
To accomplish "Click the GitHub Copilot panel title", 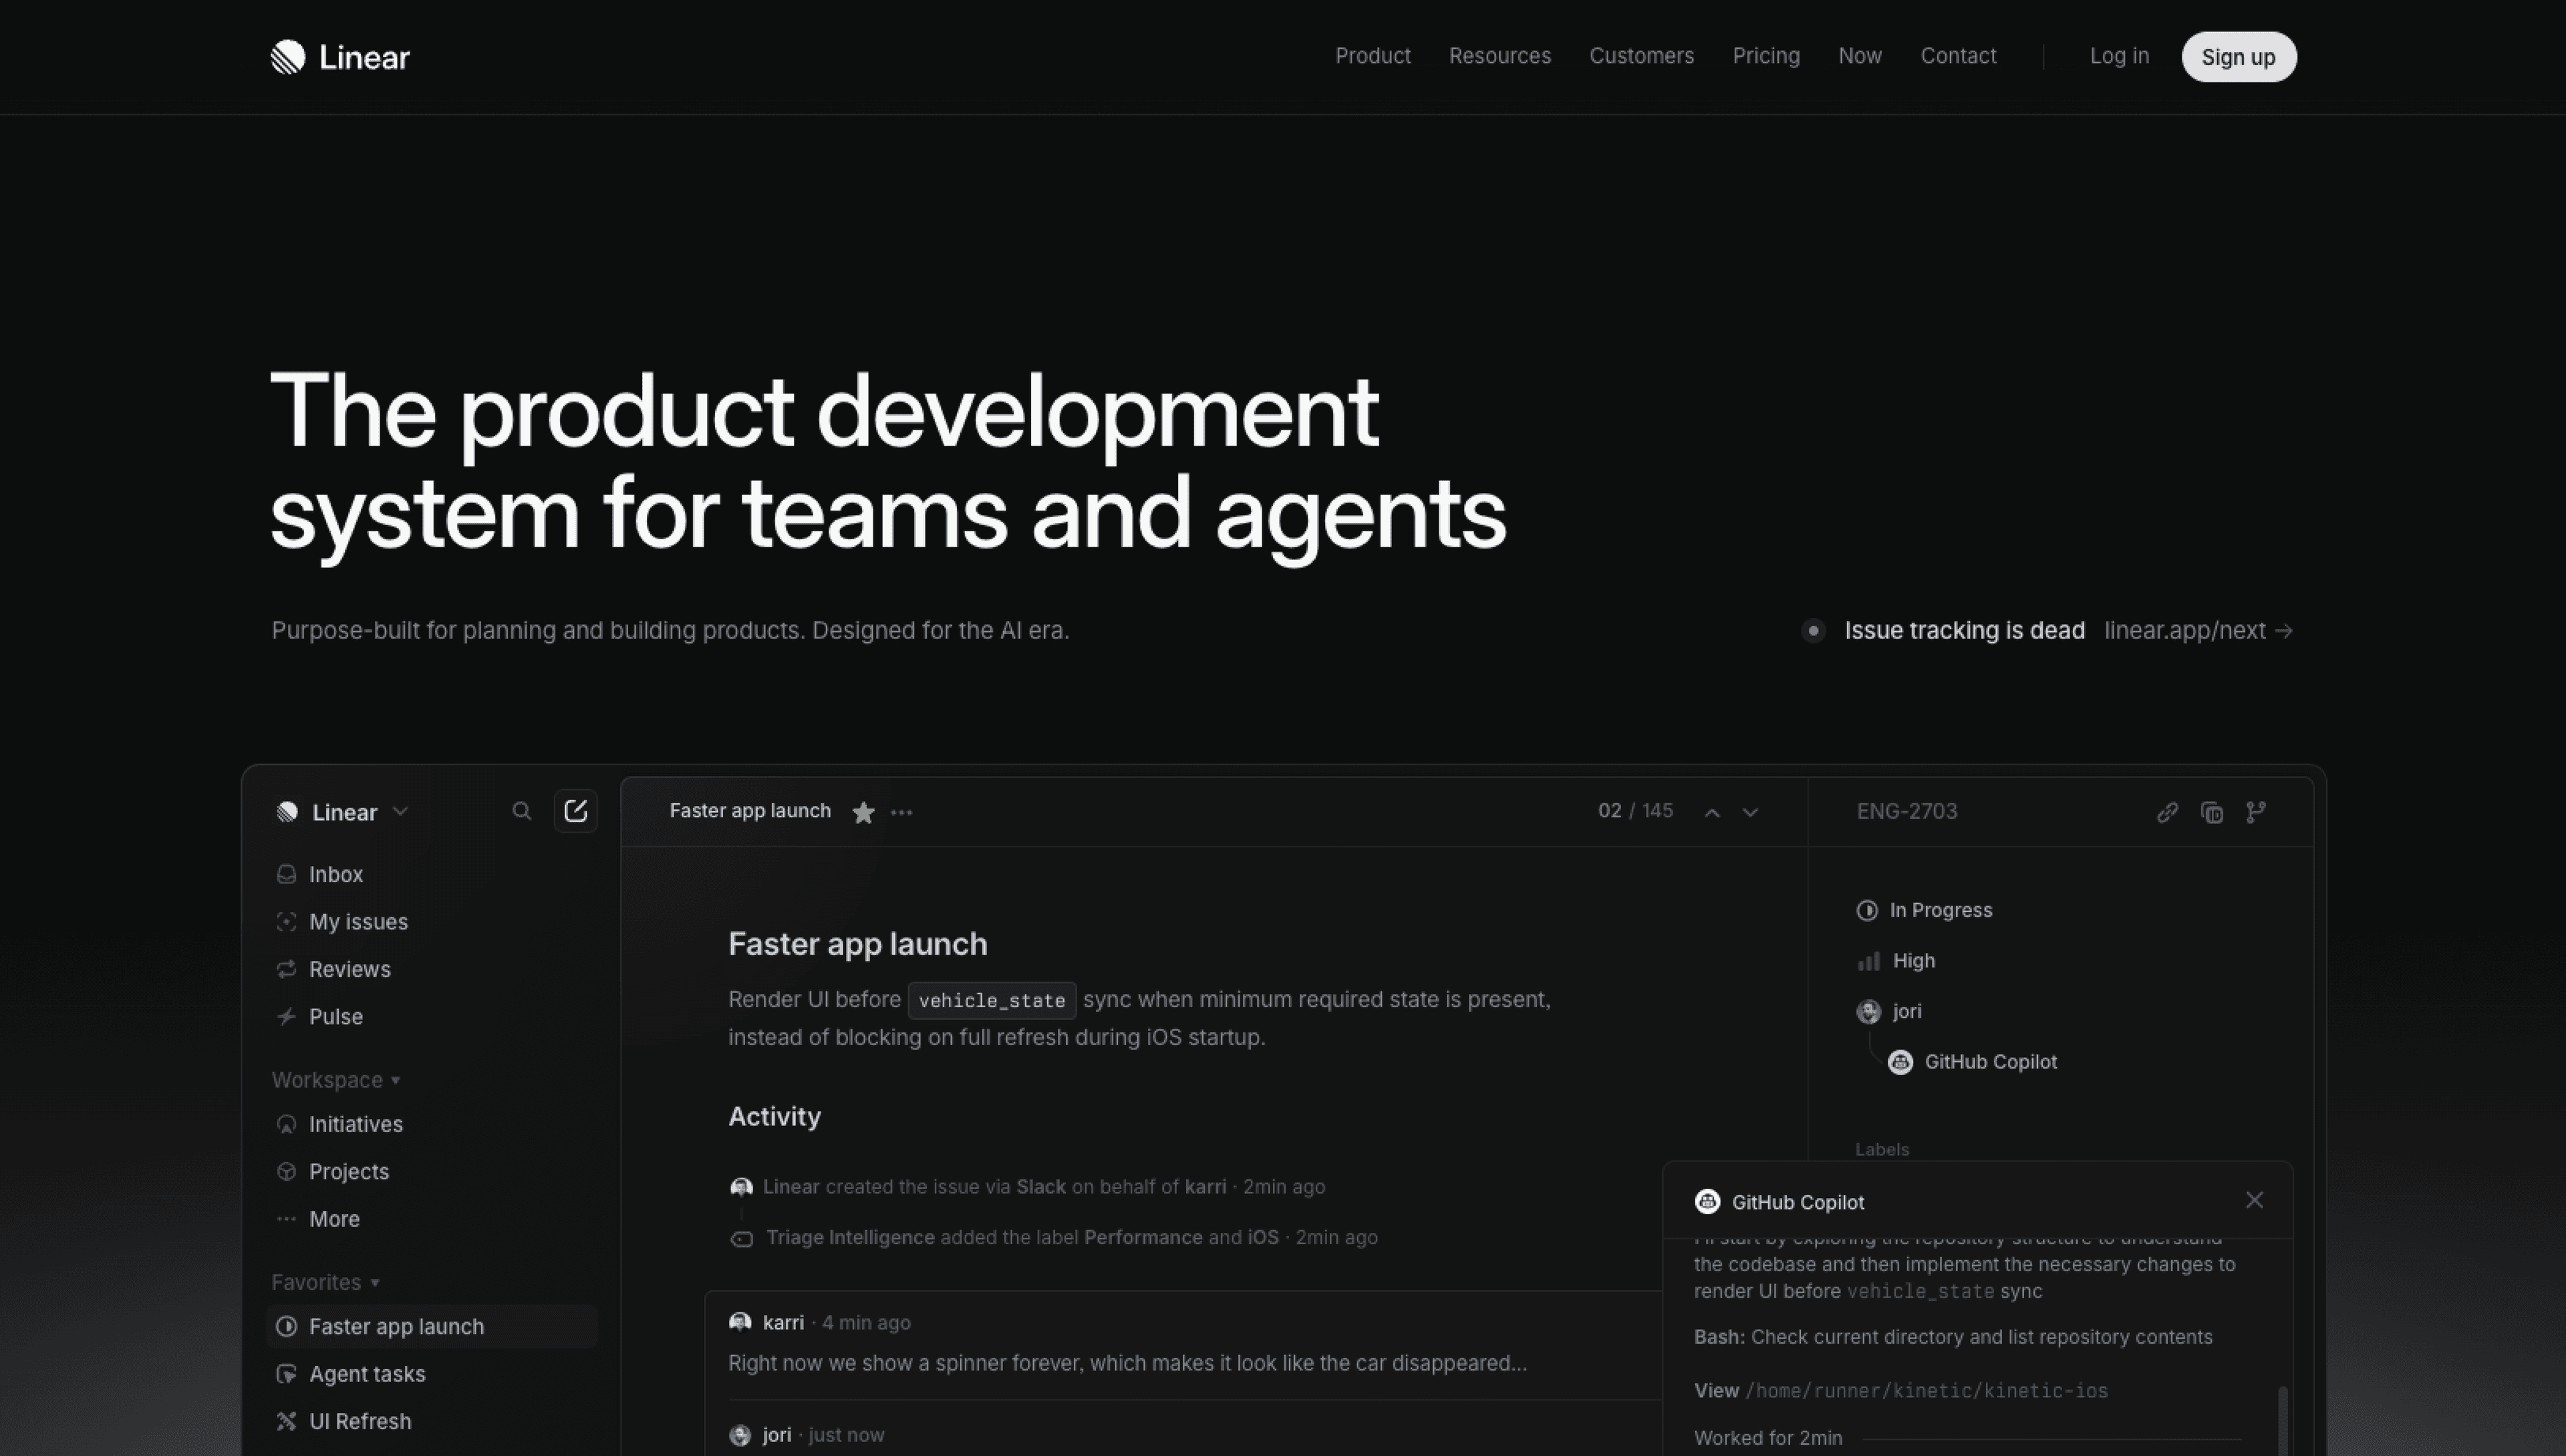I will pyautogui.click(x=1797, y=1202).
